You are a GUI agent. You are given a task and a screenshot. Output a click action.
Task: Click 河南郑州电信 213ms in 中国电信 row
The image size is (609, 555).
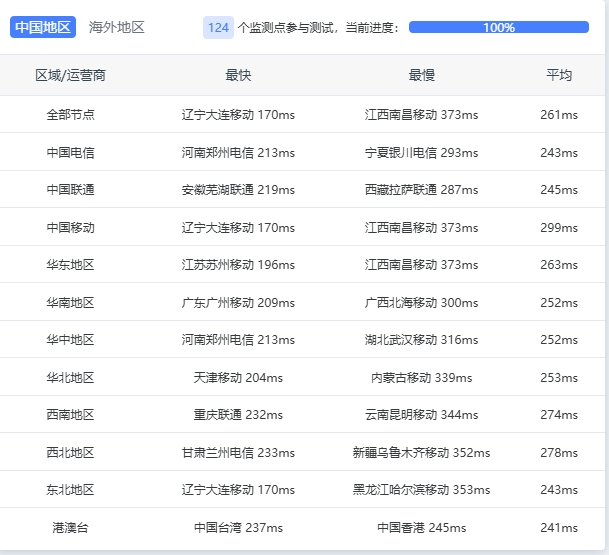point(238,152)
